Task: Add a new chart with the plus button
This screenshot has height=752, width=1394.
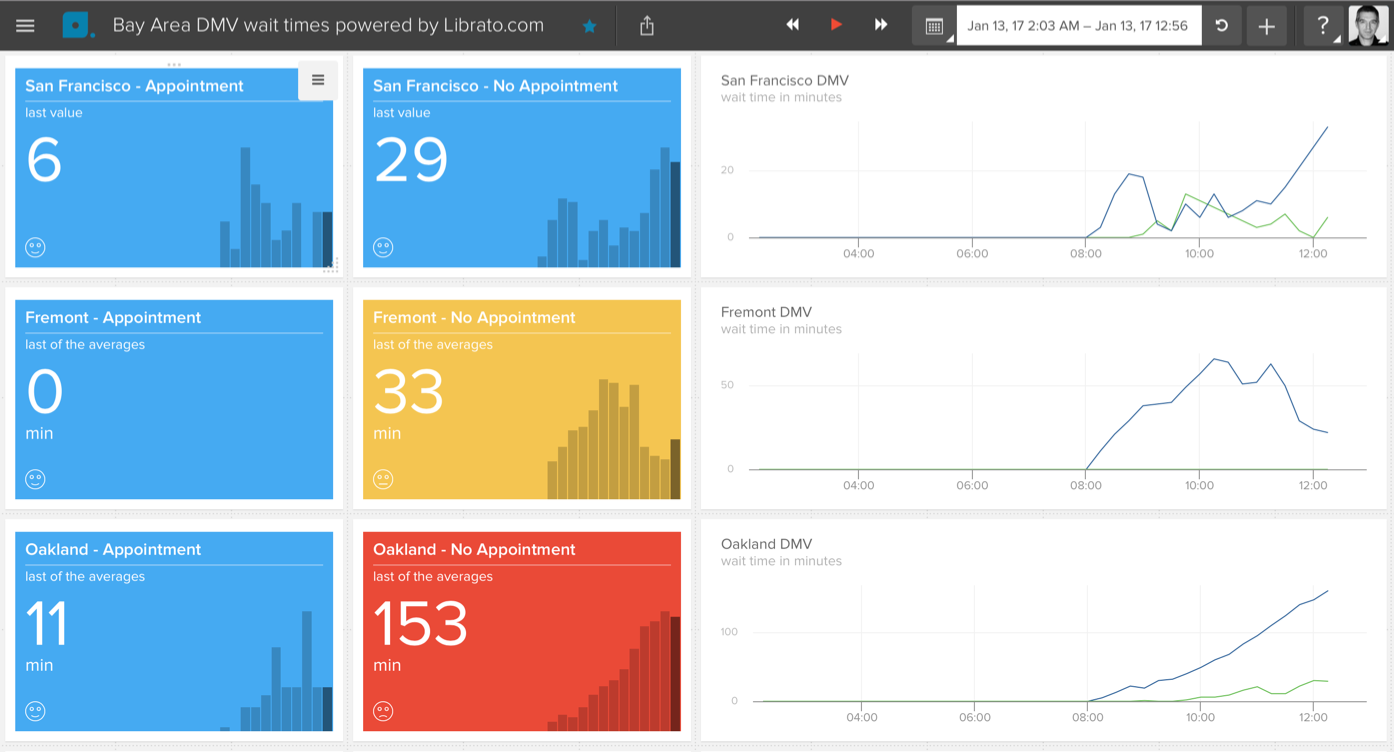Action: 1266,26
